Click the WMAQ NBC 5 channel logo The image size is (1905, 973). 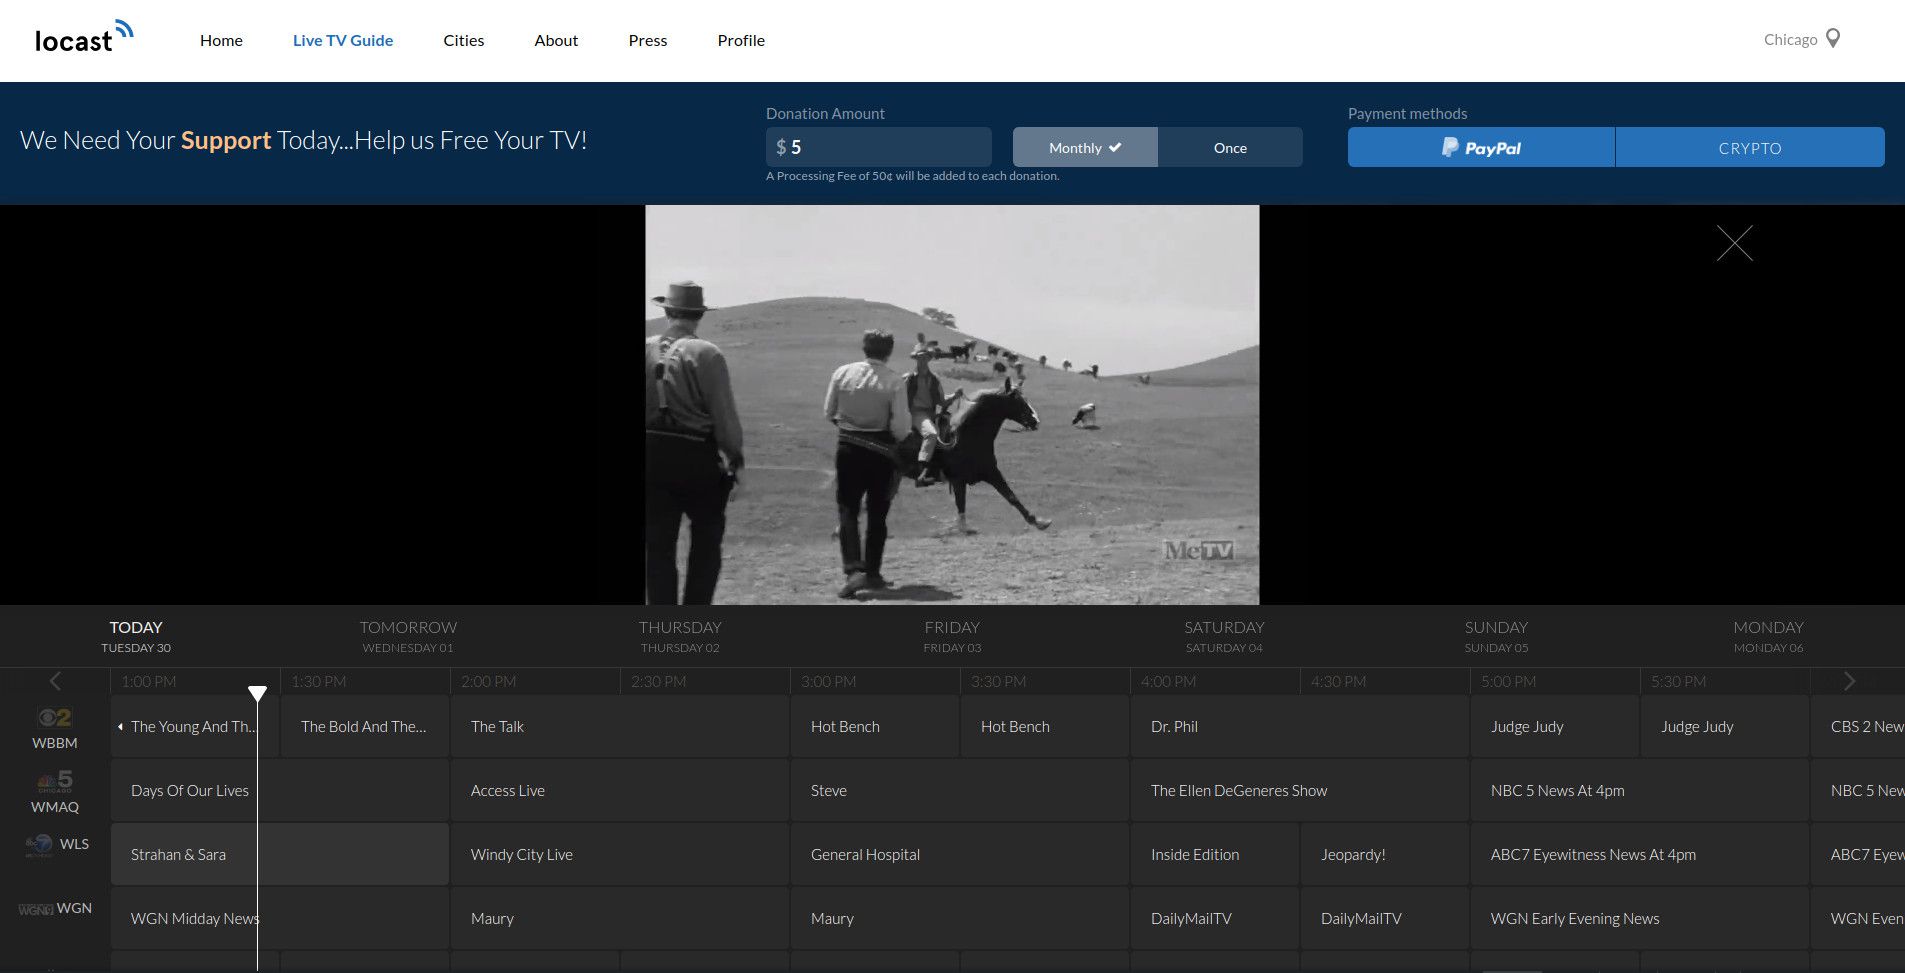pyautogui.click(x=54, y=782)
